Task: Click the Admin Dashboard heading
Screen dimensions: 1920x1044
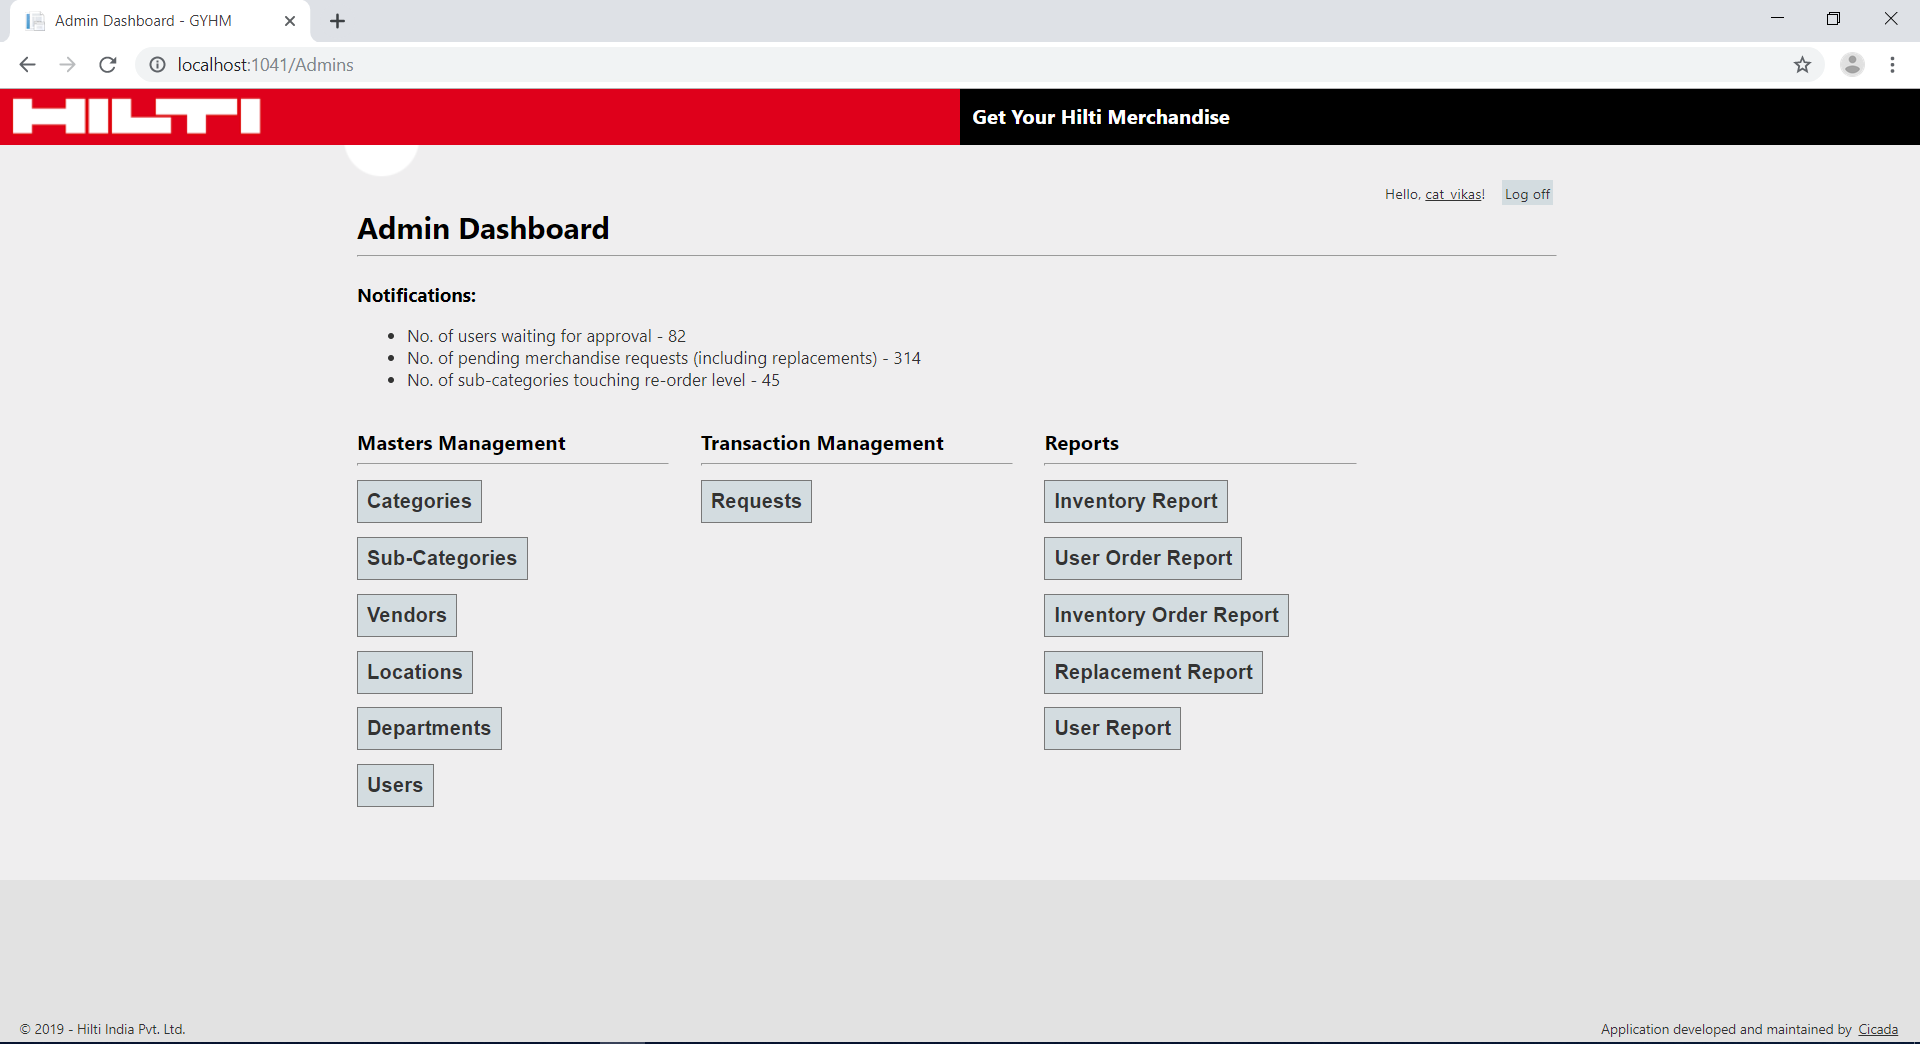Action: click(x=483, y=229)
